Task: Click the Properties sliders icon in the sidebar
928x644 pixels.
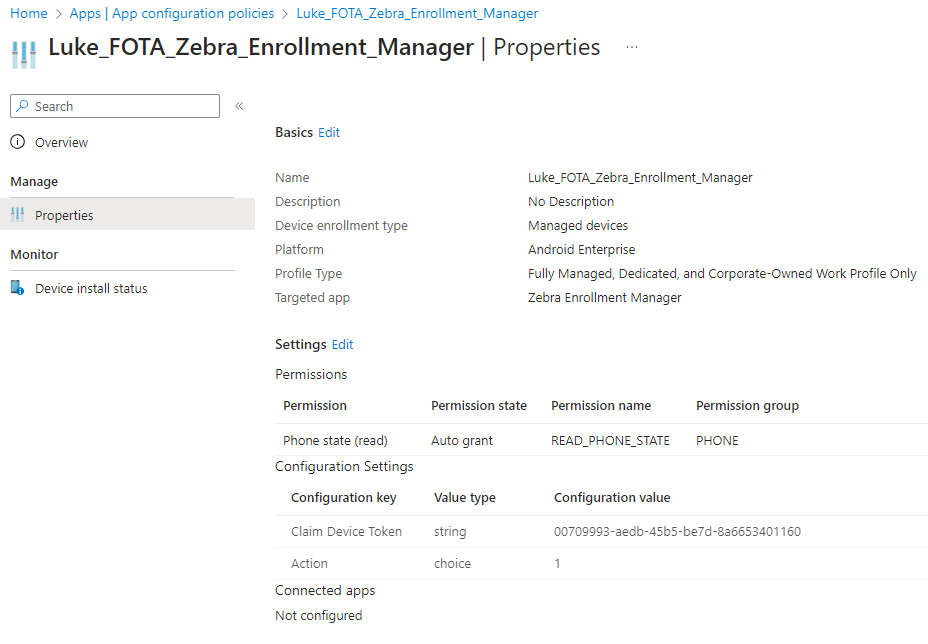Action: click(x=18, y=215)
